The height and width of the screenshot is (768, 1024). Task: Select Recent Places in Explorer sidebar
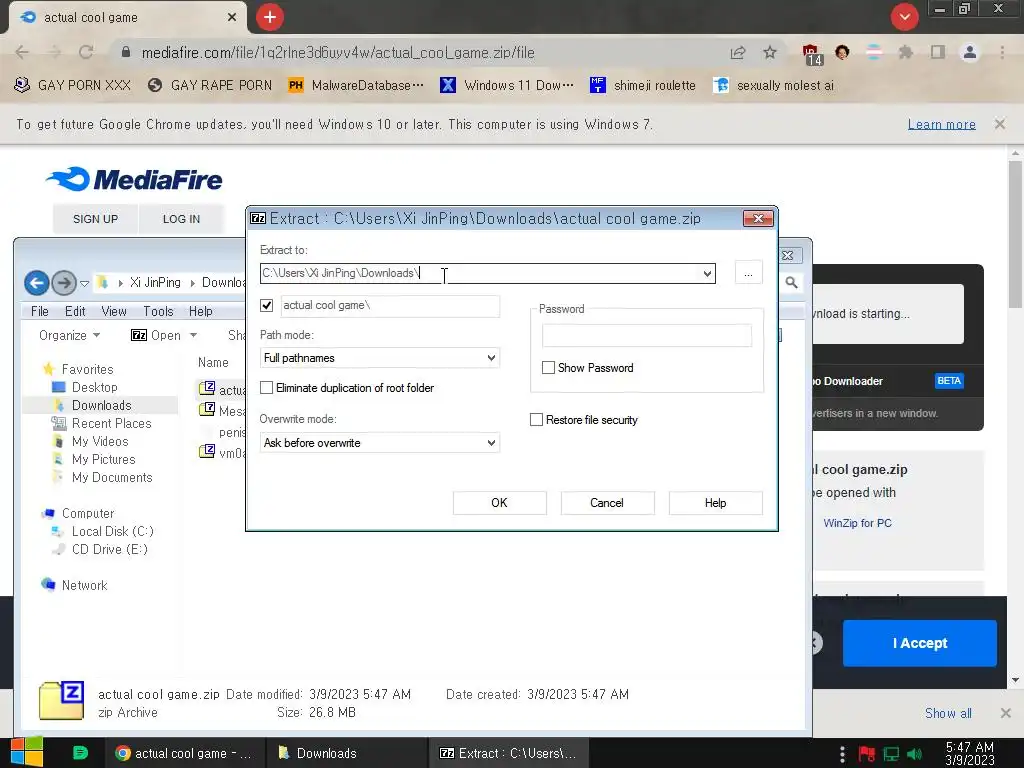[111, 423]
